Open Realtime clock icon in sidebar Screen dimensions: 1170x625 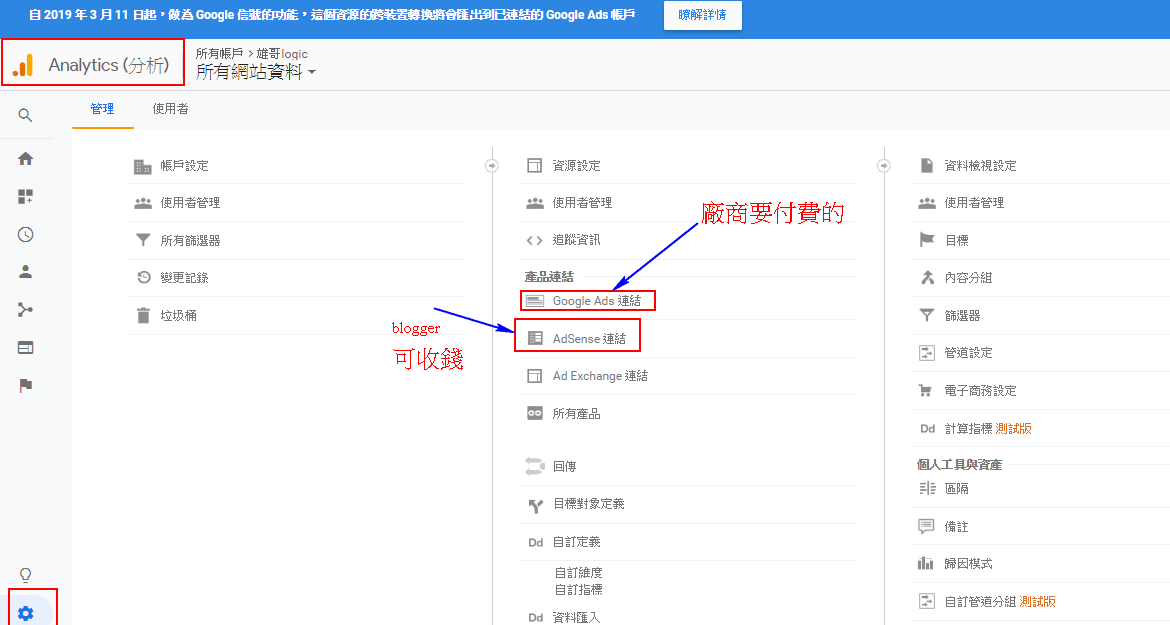pos(25,234)
